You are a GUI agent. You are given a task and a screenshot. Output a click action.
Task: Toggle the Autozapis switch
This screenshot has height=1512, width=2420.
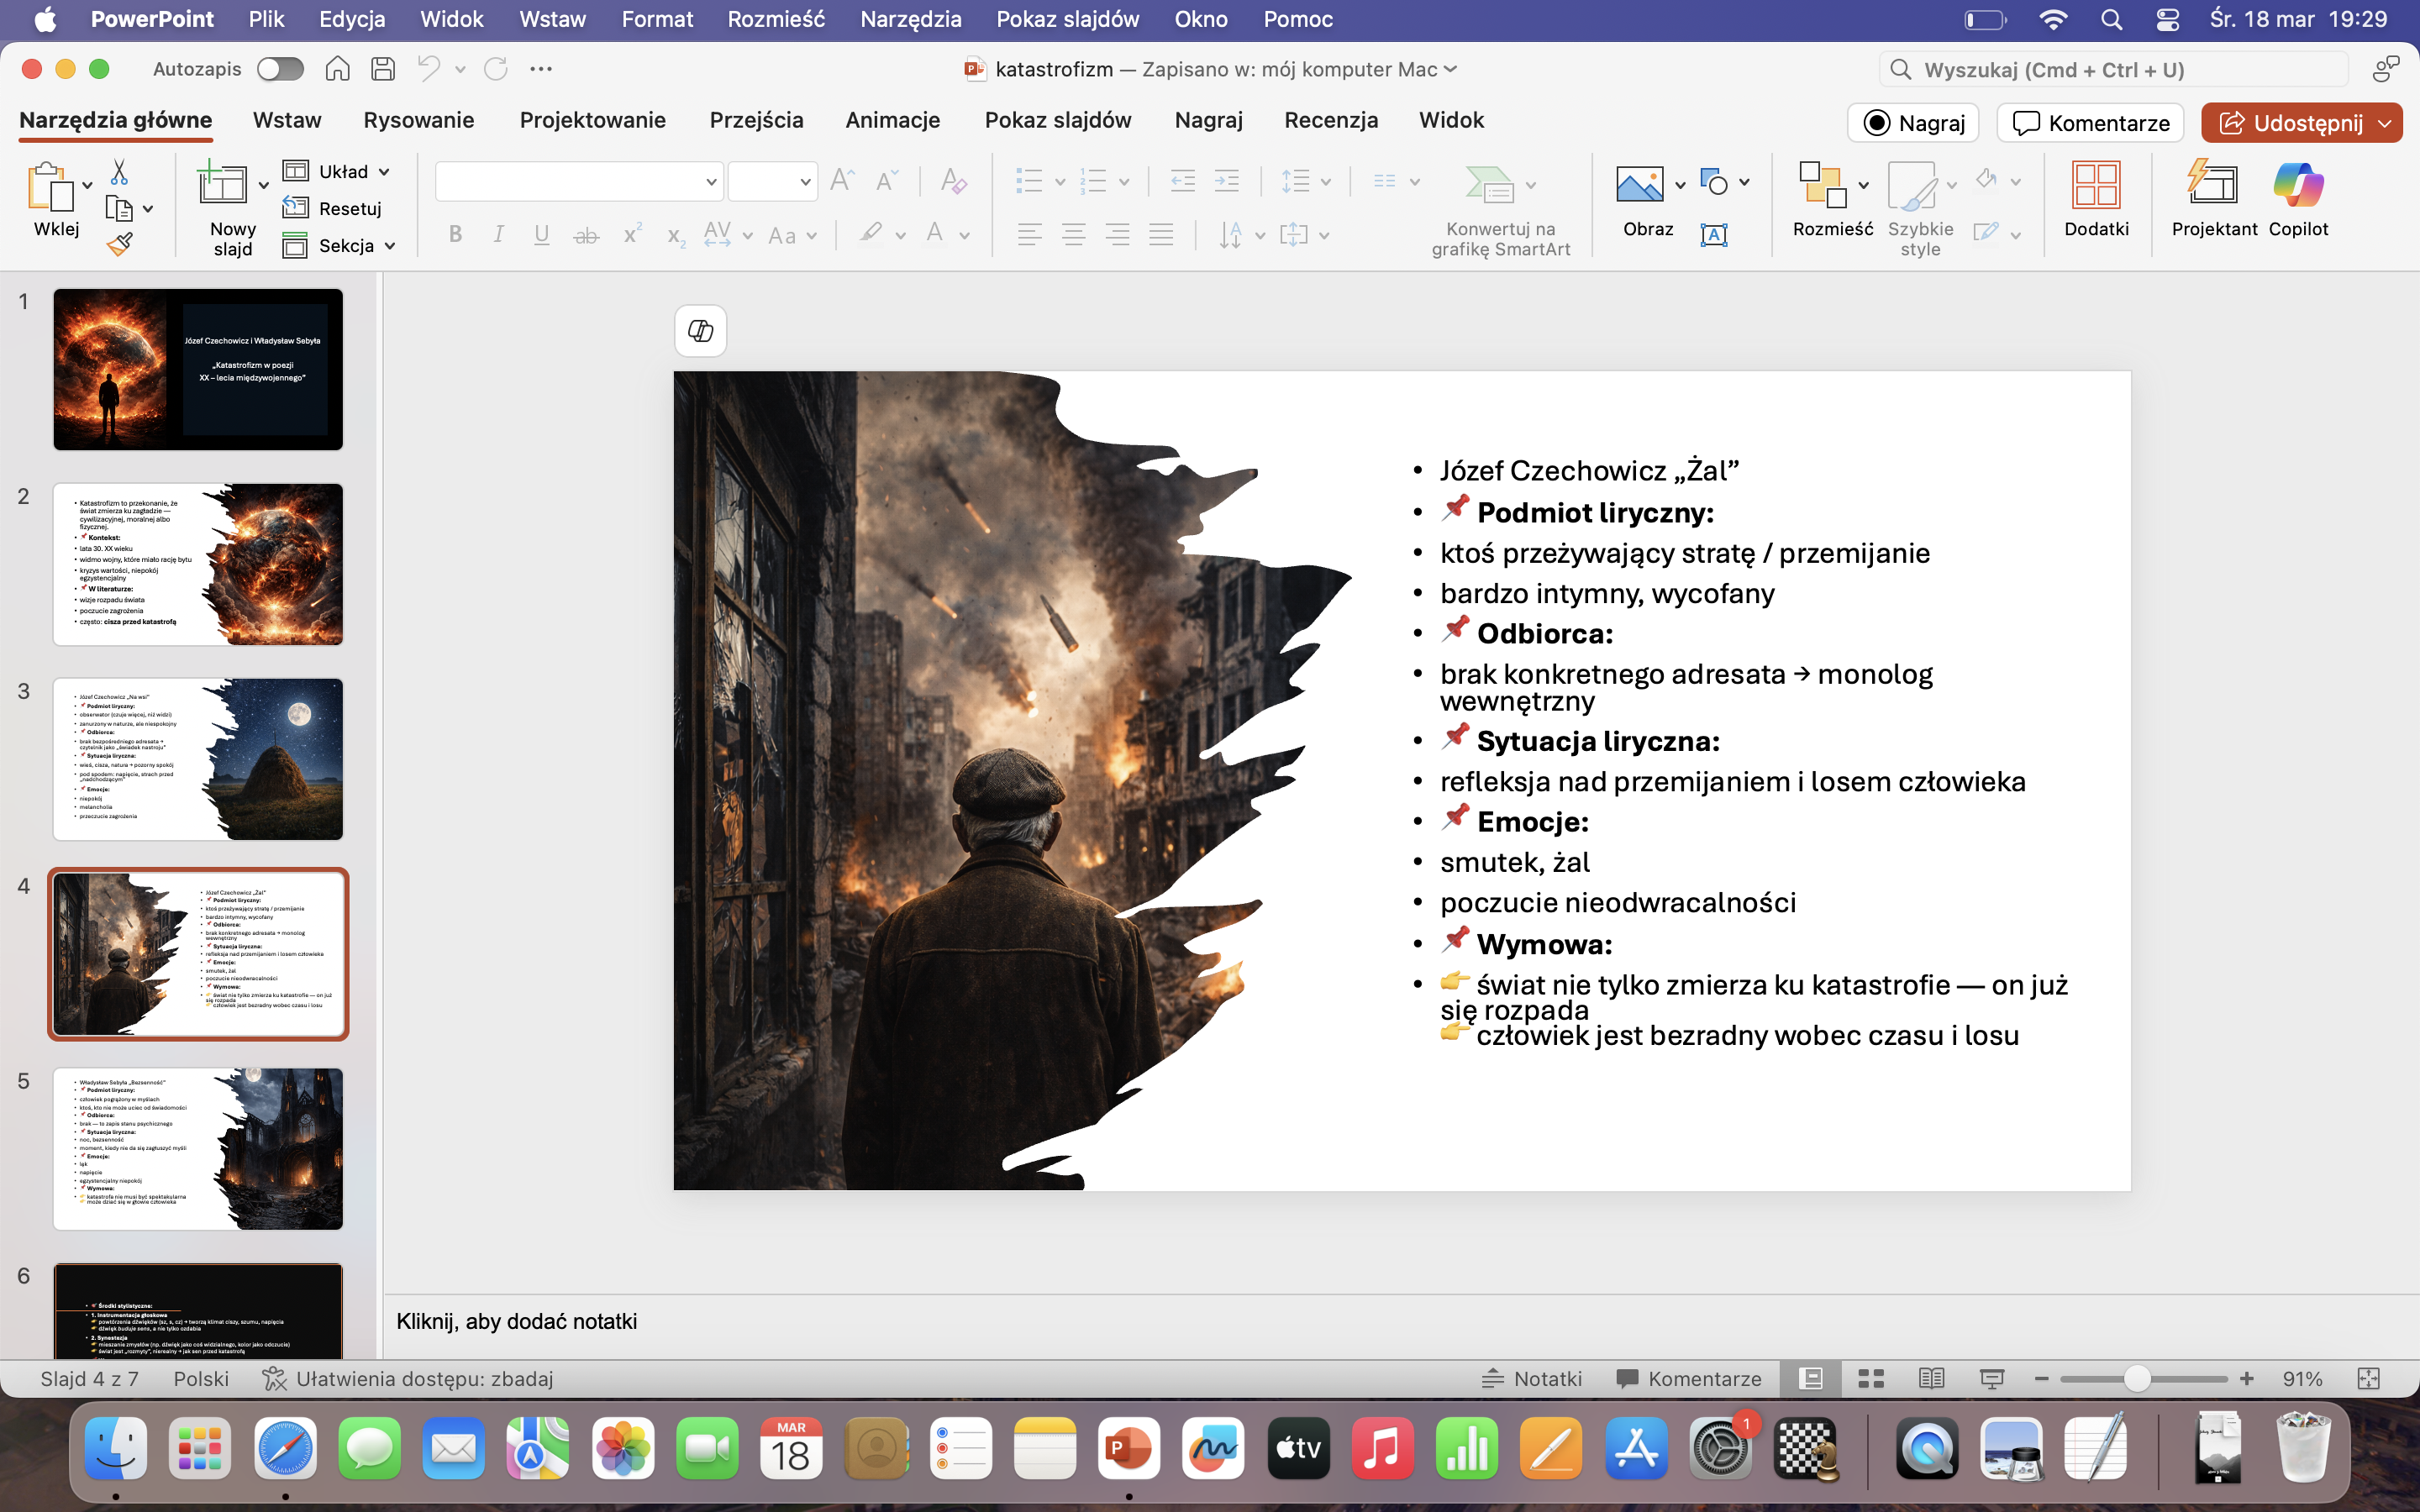(279, 69)
